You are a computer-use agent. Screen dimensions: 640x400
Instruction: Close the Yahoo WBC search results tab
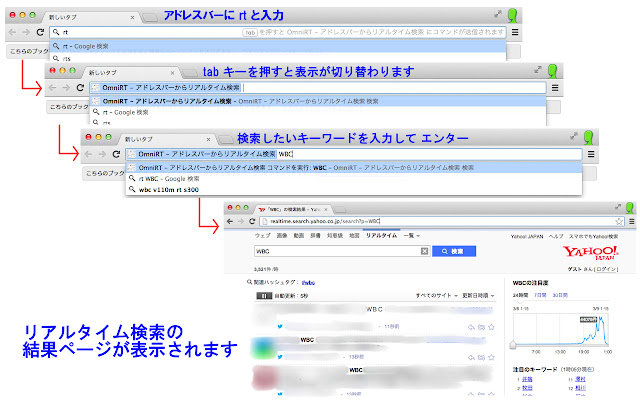pos(326,209)
